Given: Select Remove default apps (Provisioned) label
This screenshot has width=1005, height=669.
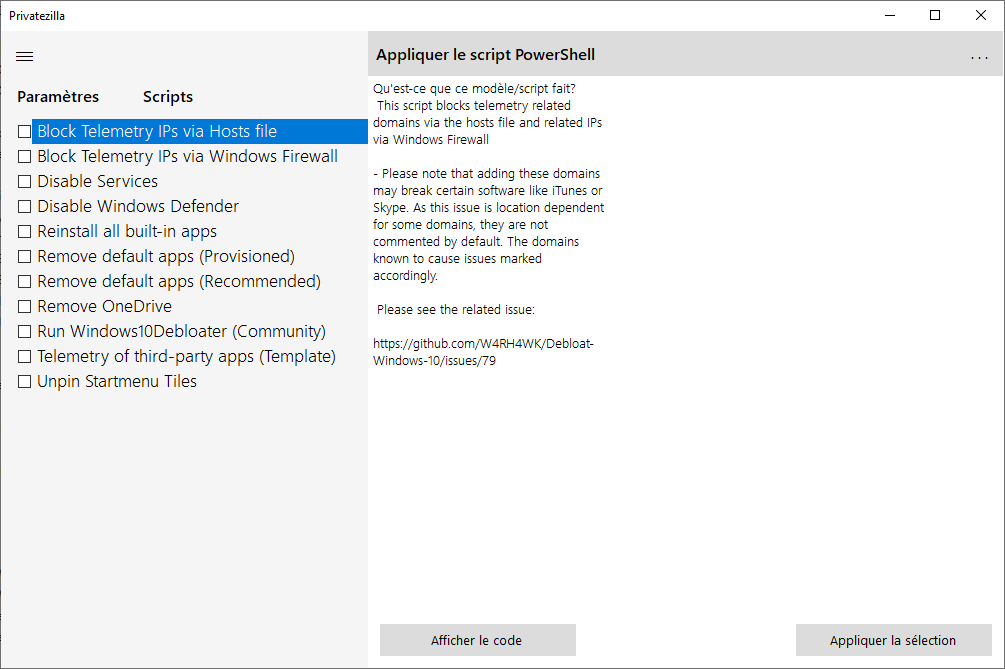Looking at the screenshot, I should click(166, 256).
